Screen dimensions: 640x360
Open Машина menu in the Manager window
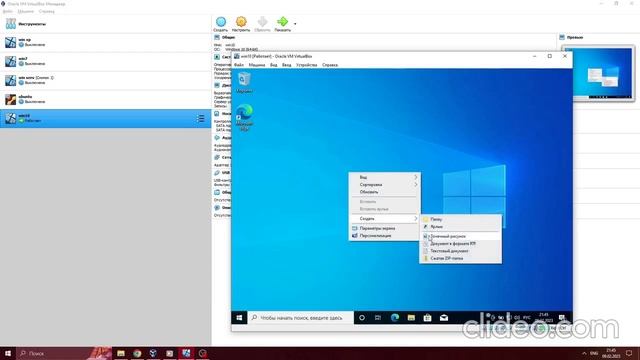26,11
